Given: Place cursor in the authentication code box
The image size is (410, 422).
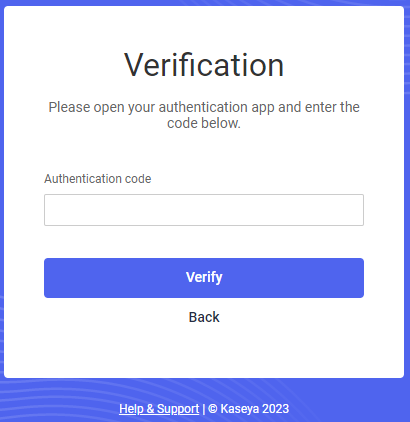Looking at the screenshot, I should (204, 210).
